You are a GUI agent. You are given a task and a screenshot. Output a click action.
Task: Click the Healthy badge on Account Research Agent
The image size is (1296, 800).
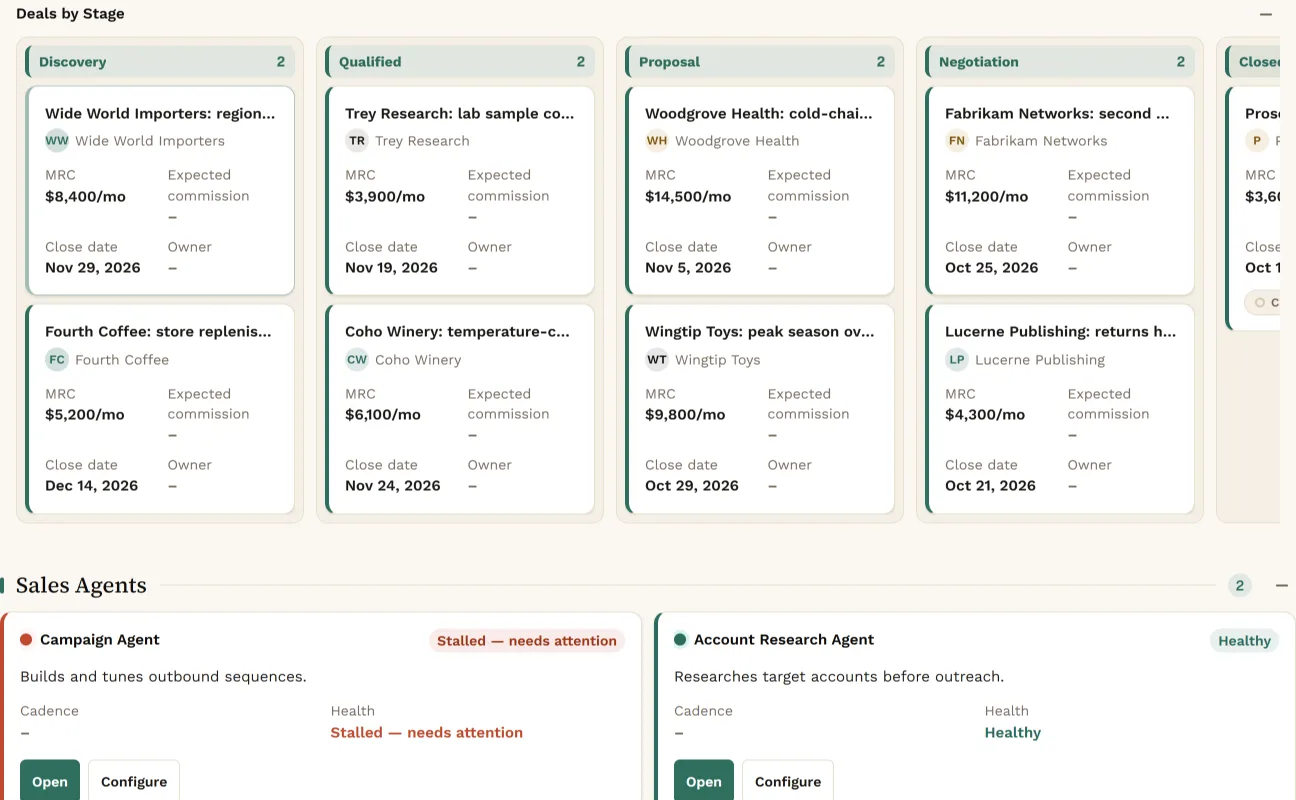[x=1244, y=641]
